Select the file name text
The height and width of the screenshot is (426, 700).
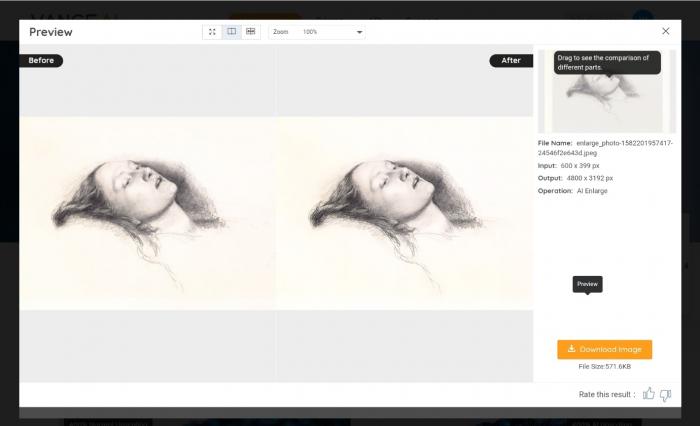coord(605,148)
